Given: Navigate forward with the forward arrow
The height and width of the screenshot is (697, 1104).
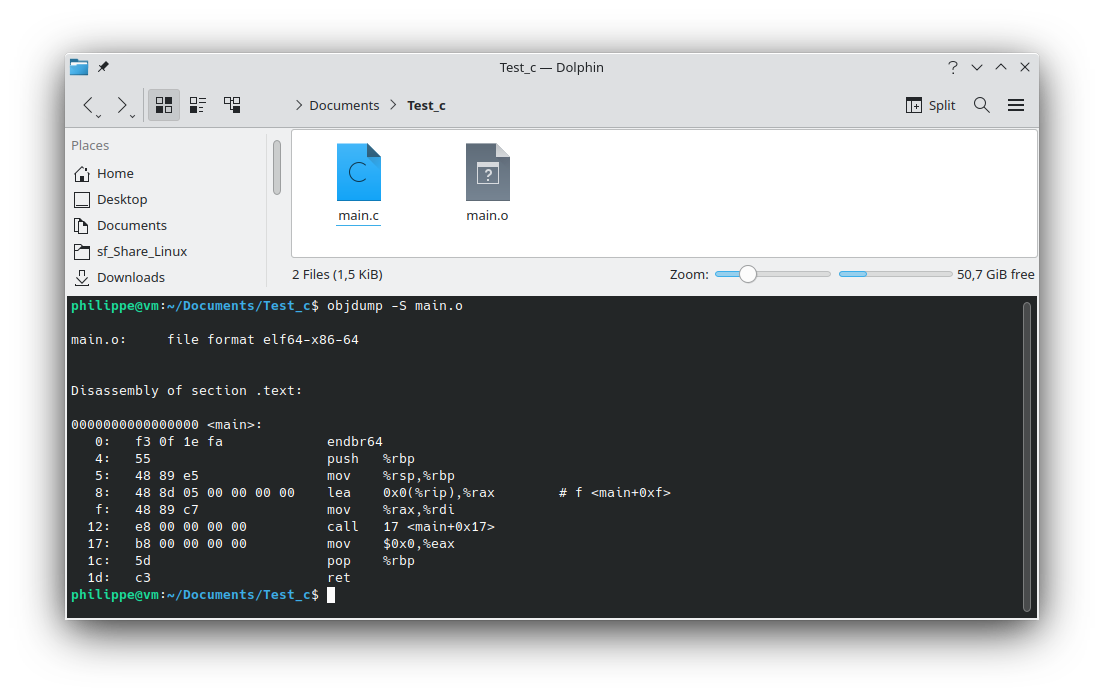Looking at the screenshot, I should point(121,102).
